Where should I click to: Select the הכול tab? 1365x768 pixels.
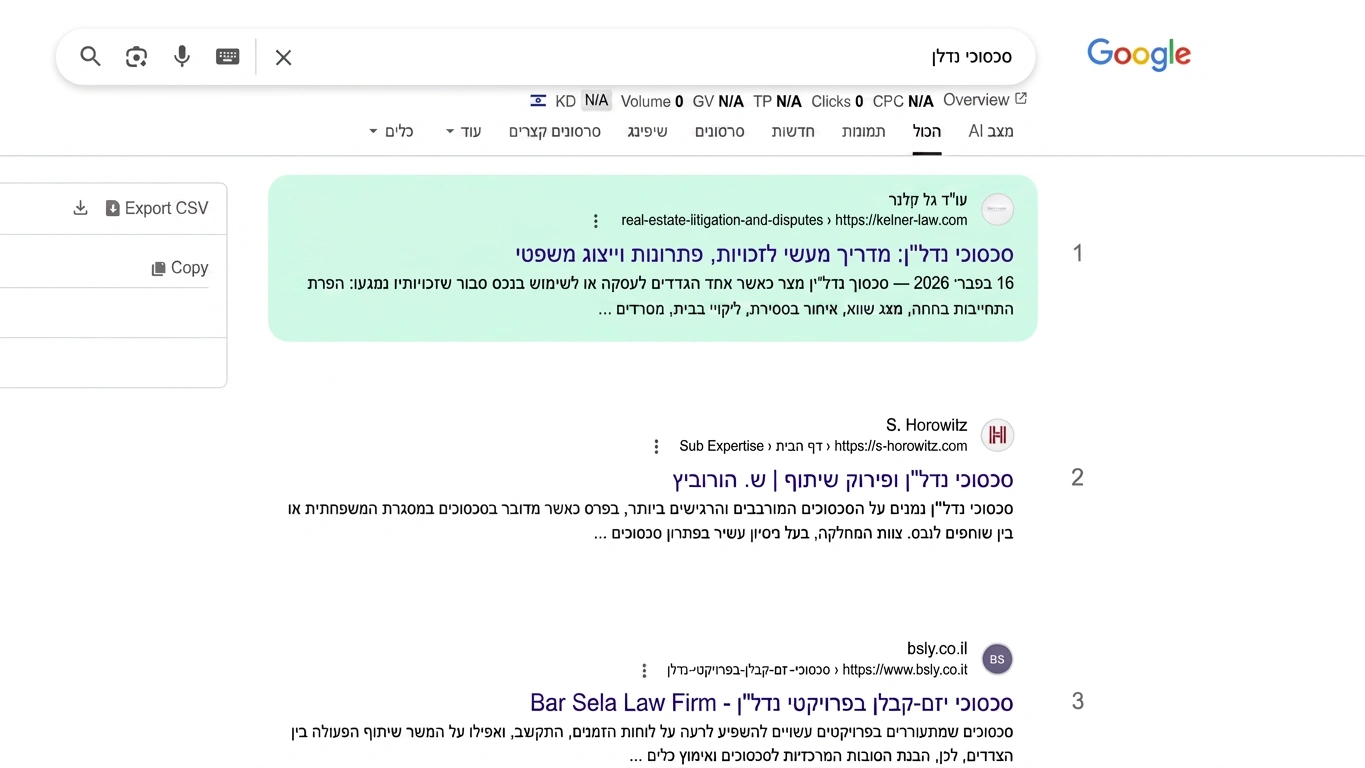tap(927, 131)
